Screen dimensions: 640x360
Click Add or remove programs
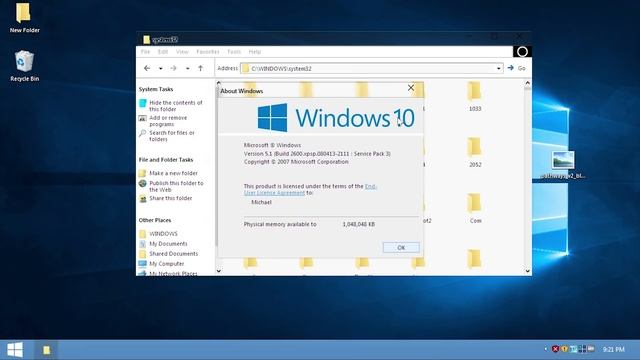168,121
